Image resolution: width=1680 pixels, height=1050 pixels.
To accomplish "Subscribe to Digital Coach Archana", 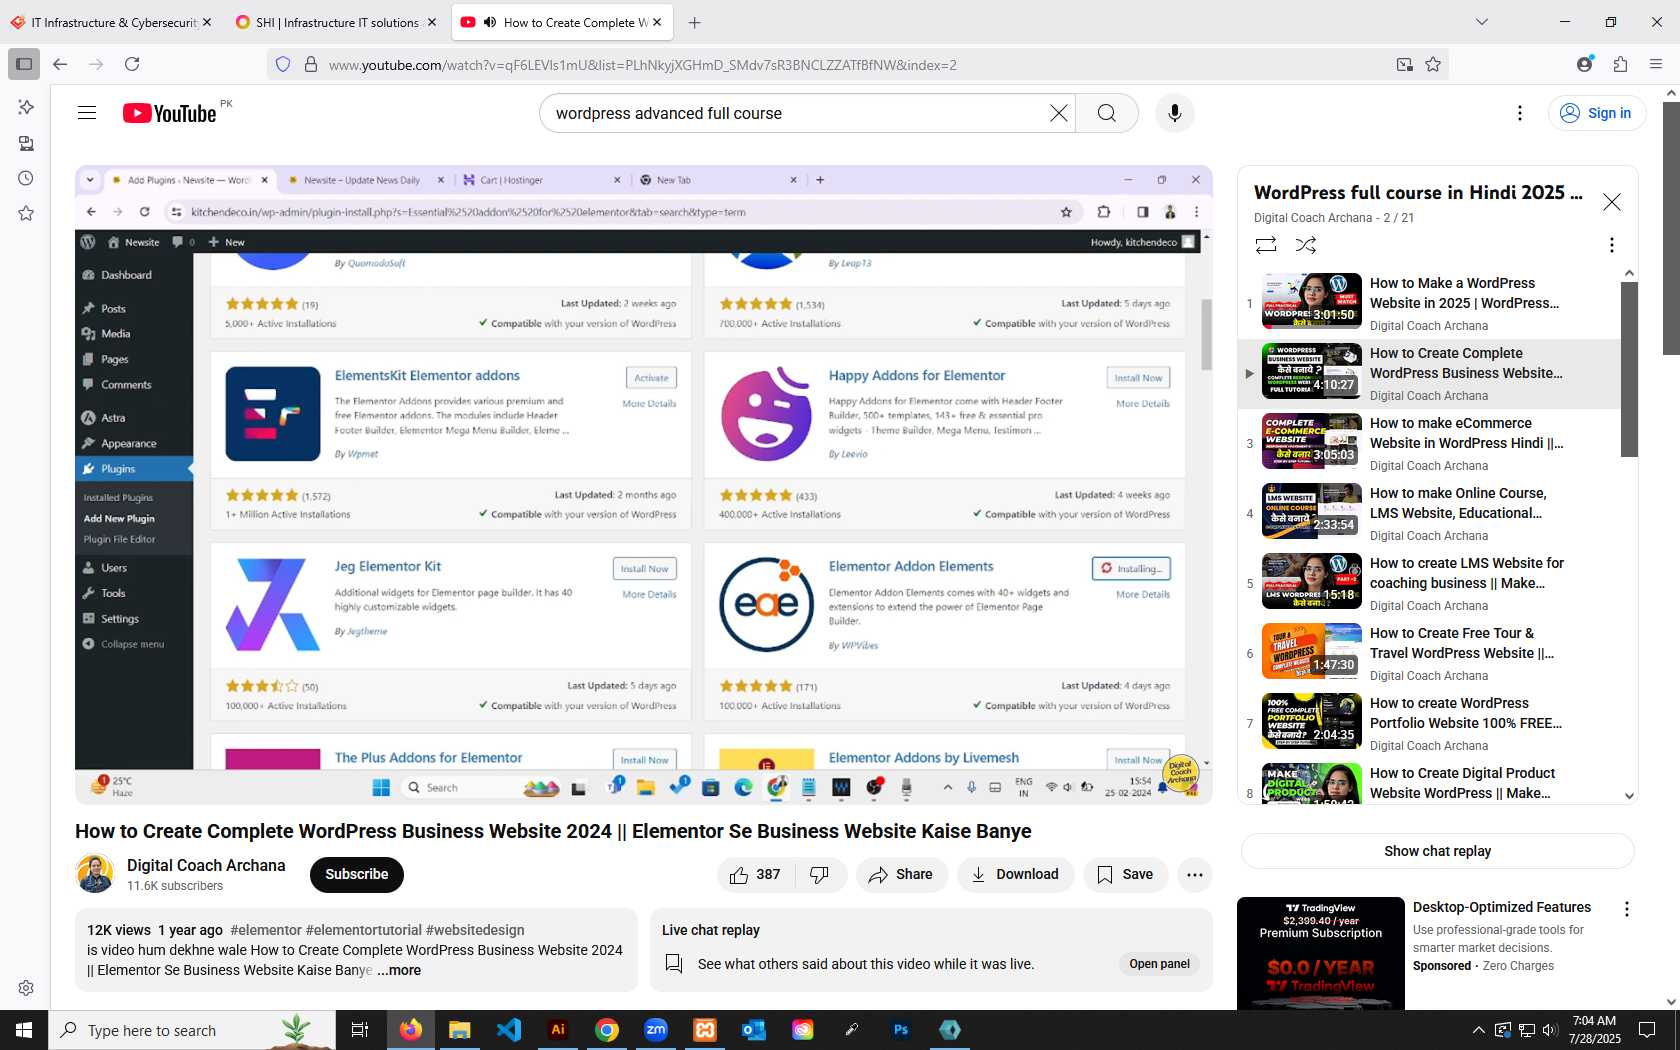I will (x=357, y=875).
